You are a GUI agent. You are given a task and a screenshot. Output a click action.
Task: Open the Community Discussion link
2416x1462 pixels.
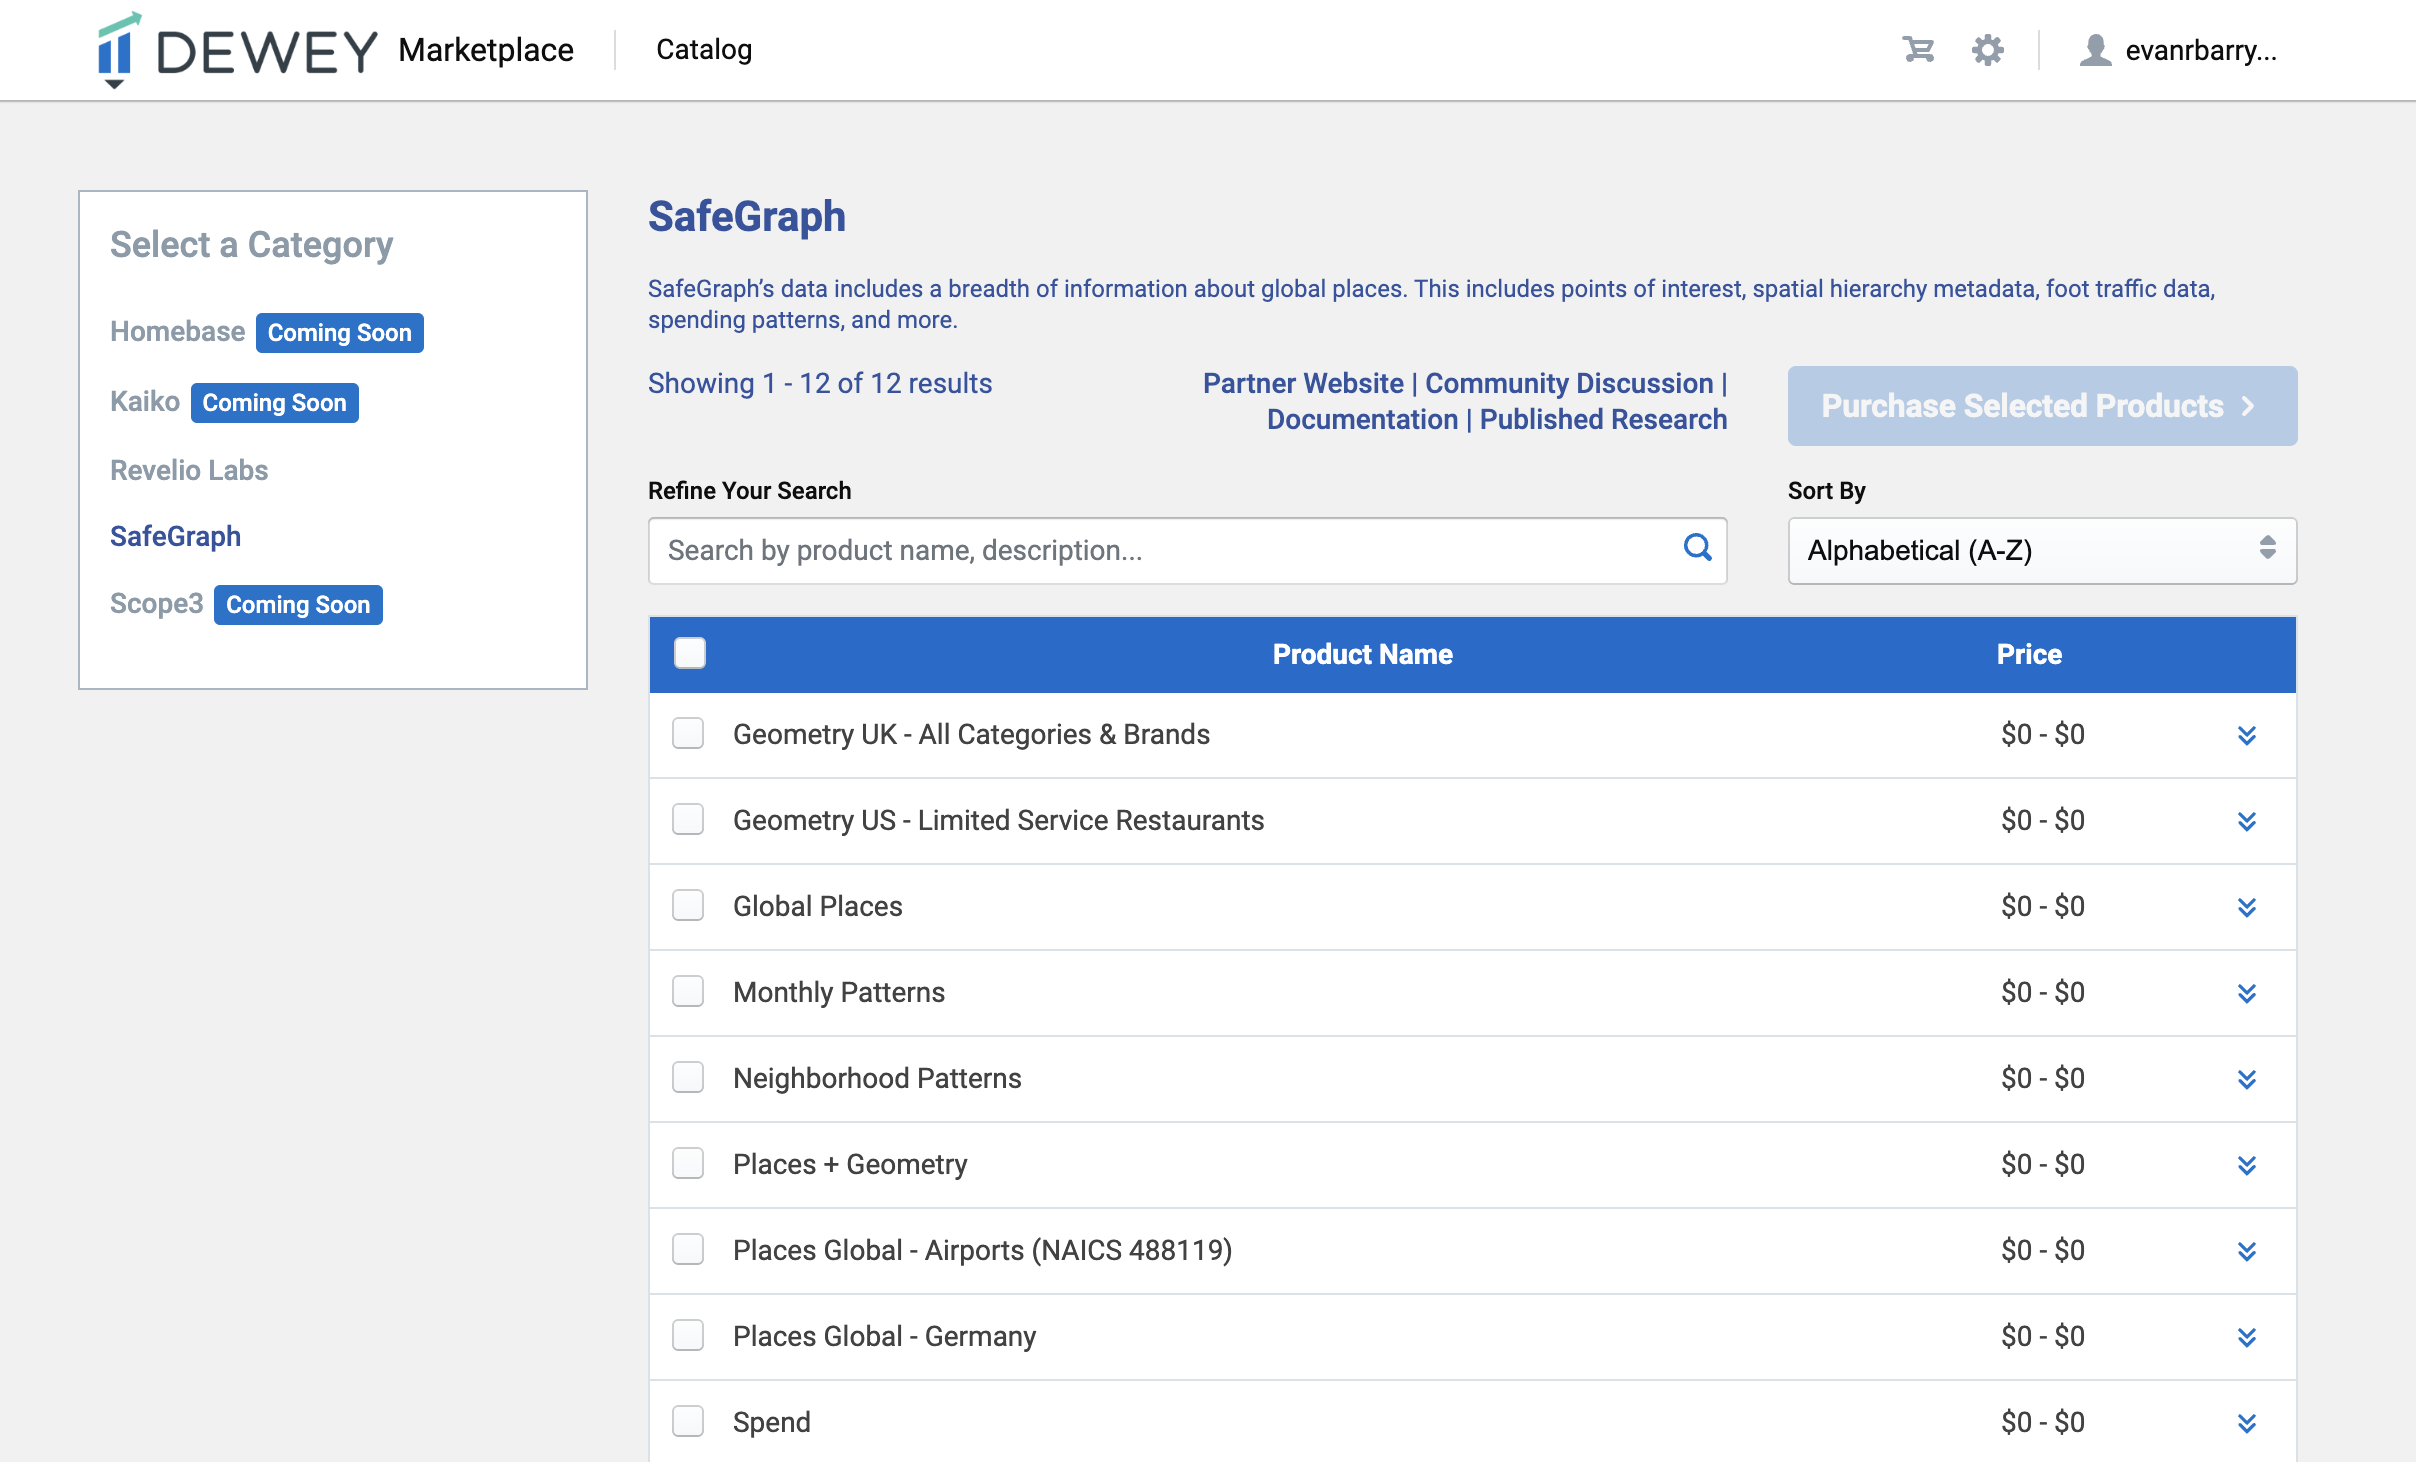click(x=1569, y=383)
